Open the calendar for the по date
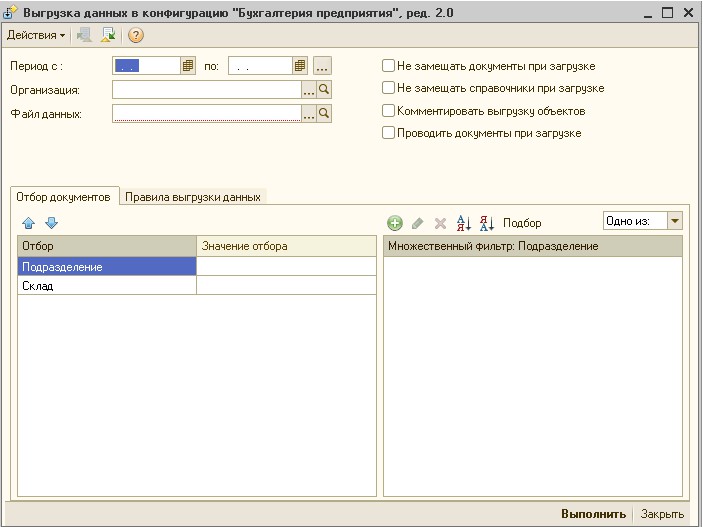The image size is (703, 527). point(300,66)
